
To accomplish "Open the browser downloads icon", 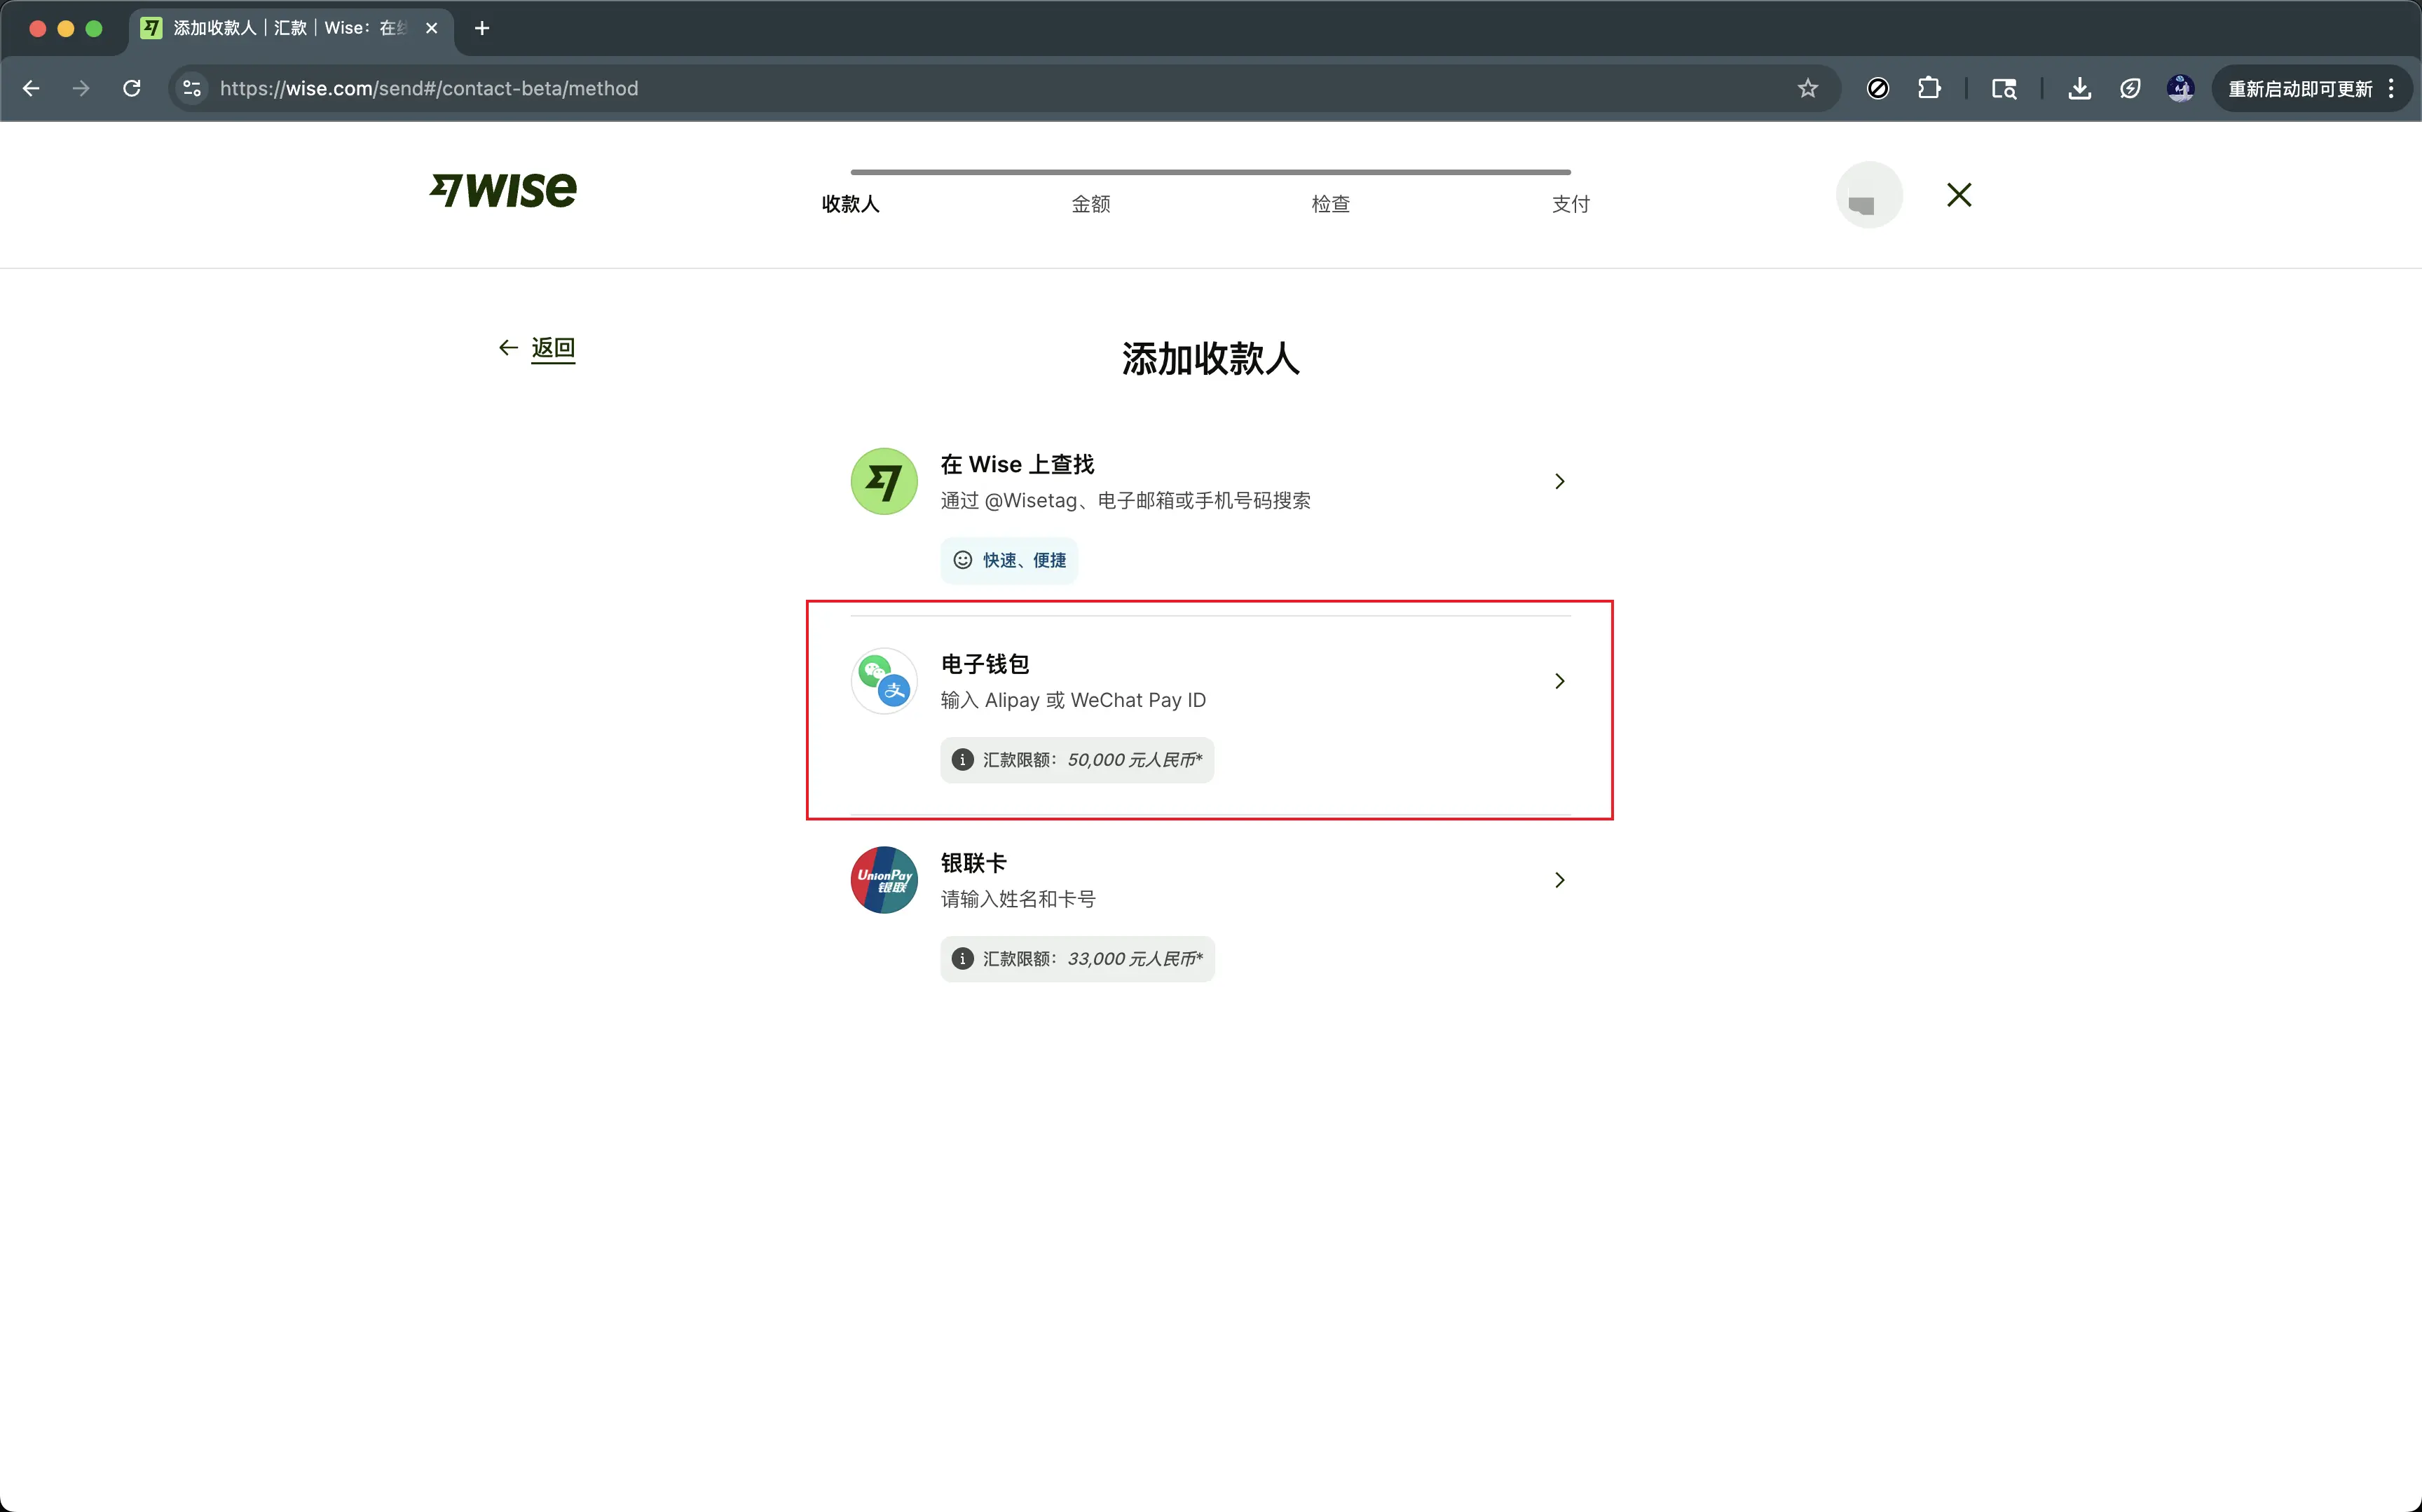I will tap(2079, 88).
